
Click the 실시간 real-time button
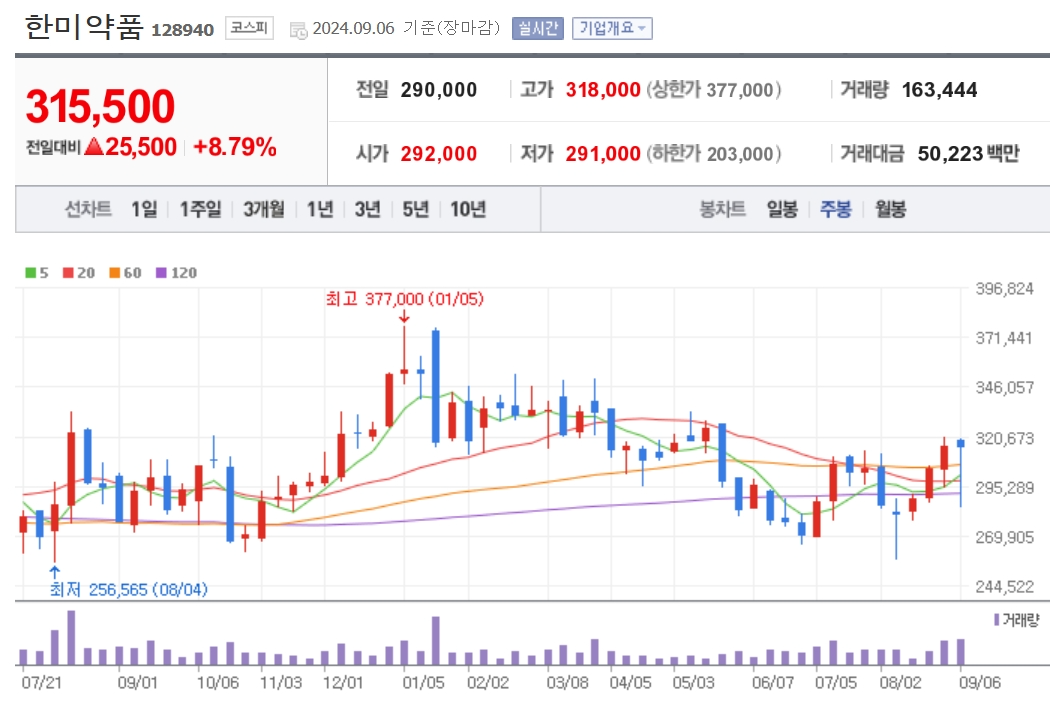(538, 28)
